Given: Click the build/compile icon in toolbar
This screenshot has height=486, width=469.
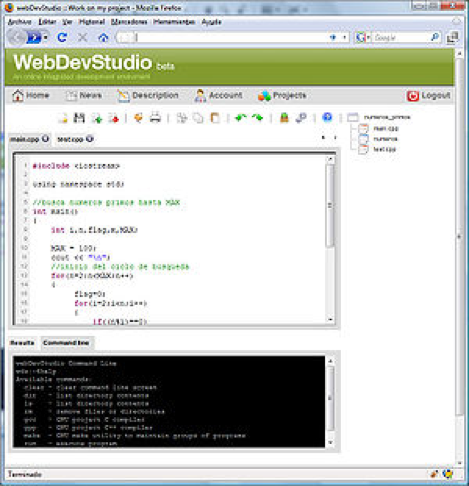Looking at the screenshot, I should pyautogui.click(x=284, y=118).
